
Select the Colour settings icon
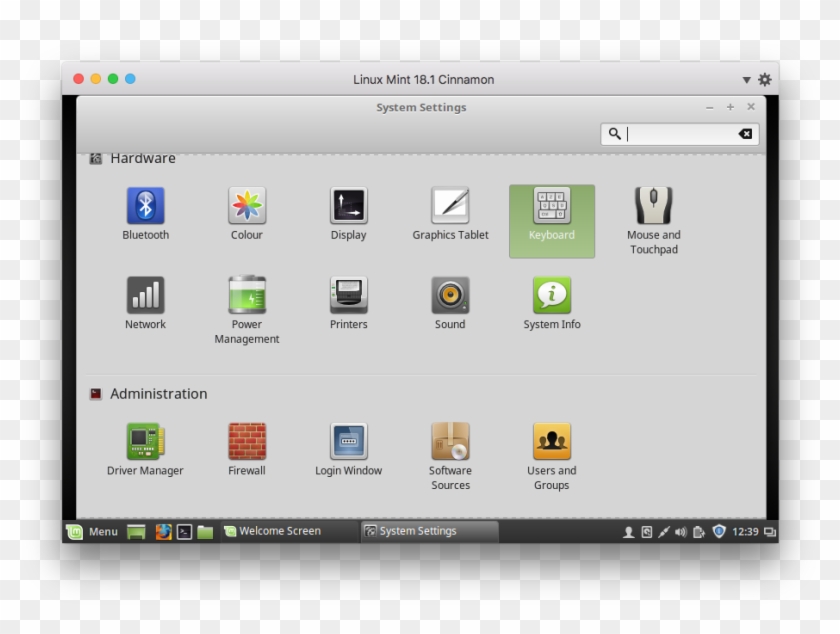[x=246, y=205]
